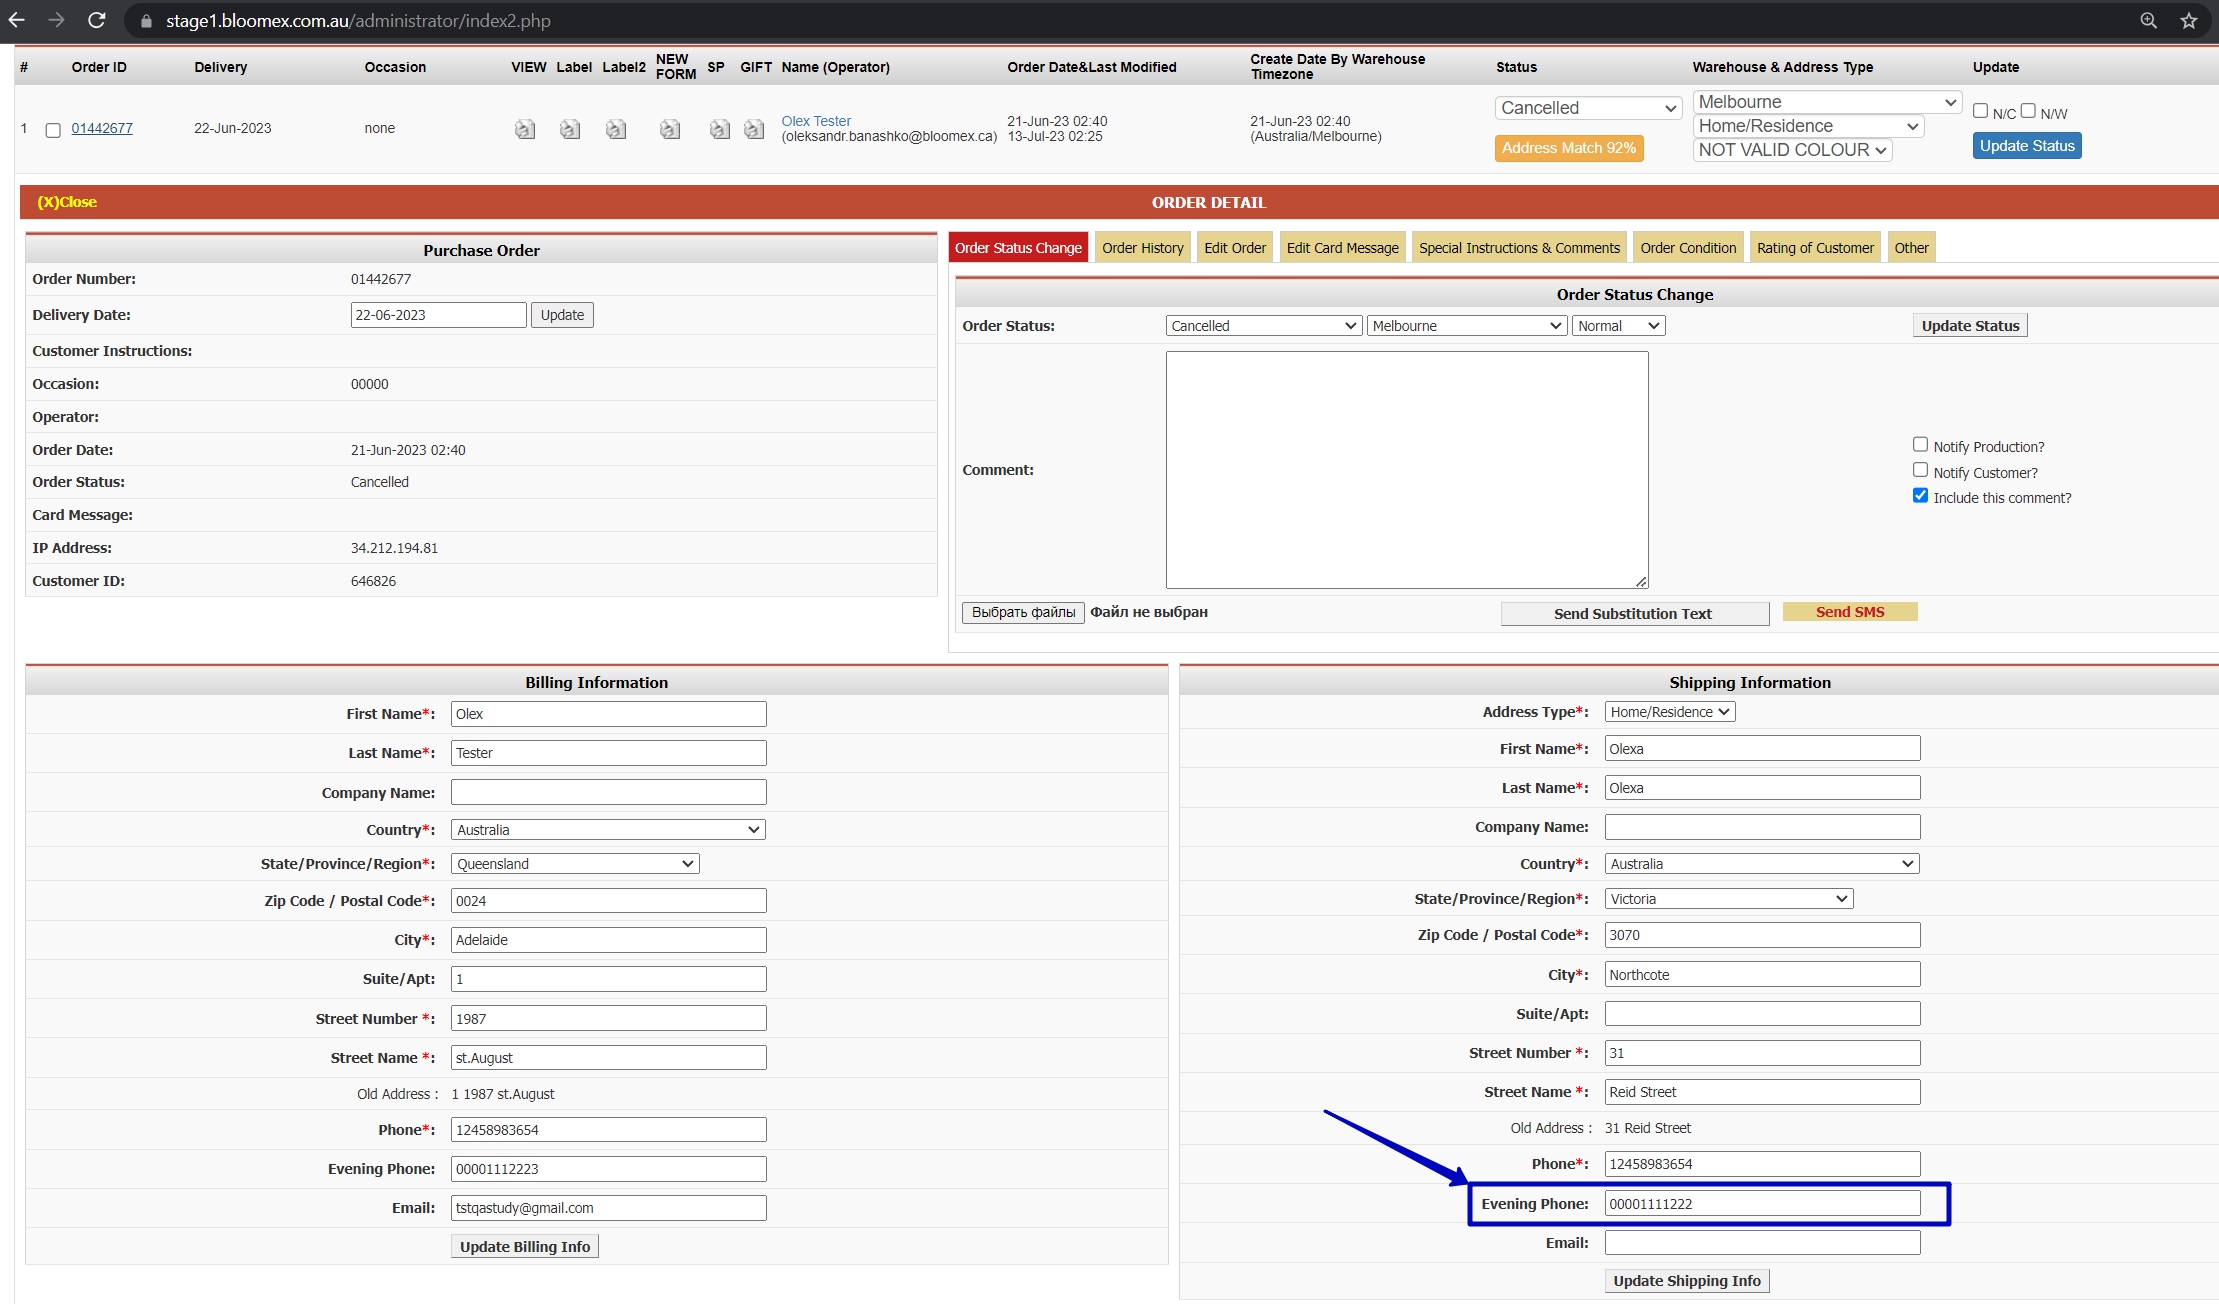Reload the page with refresh icon
Viewport: 2219px width, 1304px height.
pyautogui.click(x=97, y=20)
